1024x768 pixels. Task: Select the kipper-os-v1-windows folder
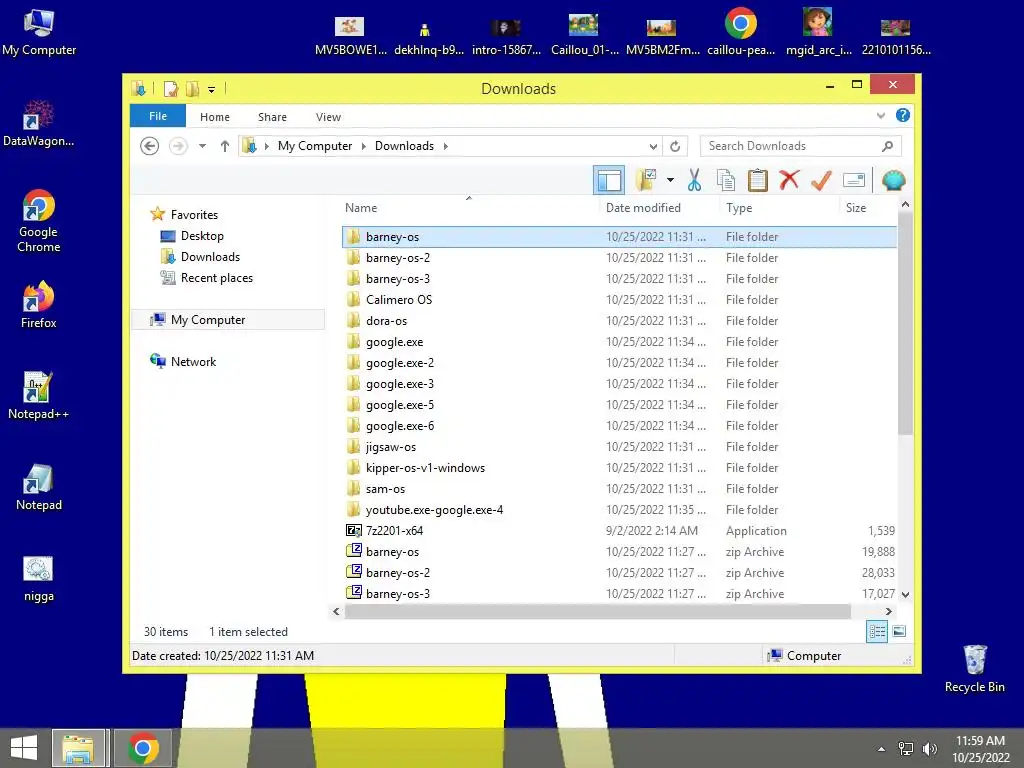tap(618, 468)
